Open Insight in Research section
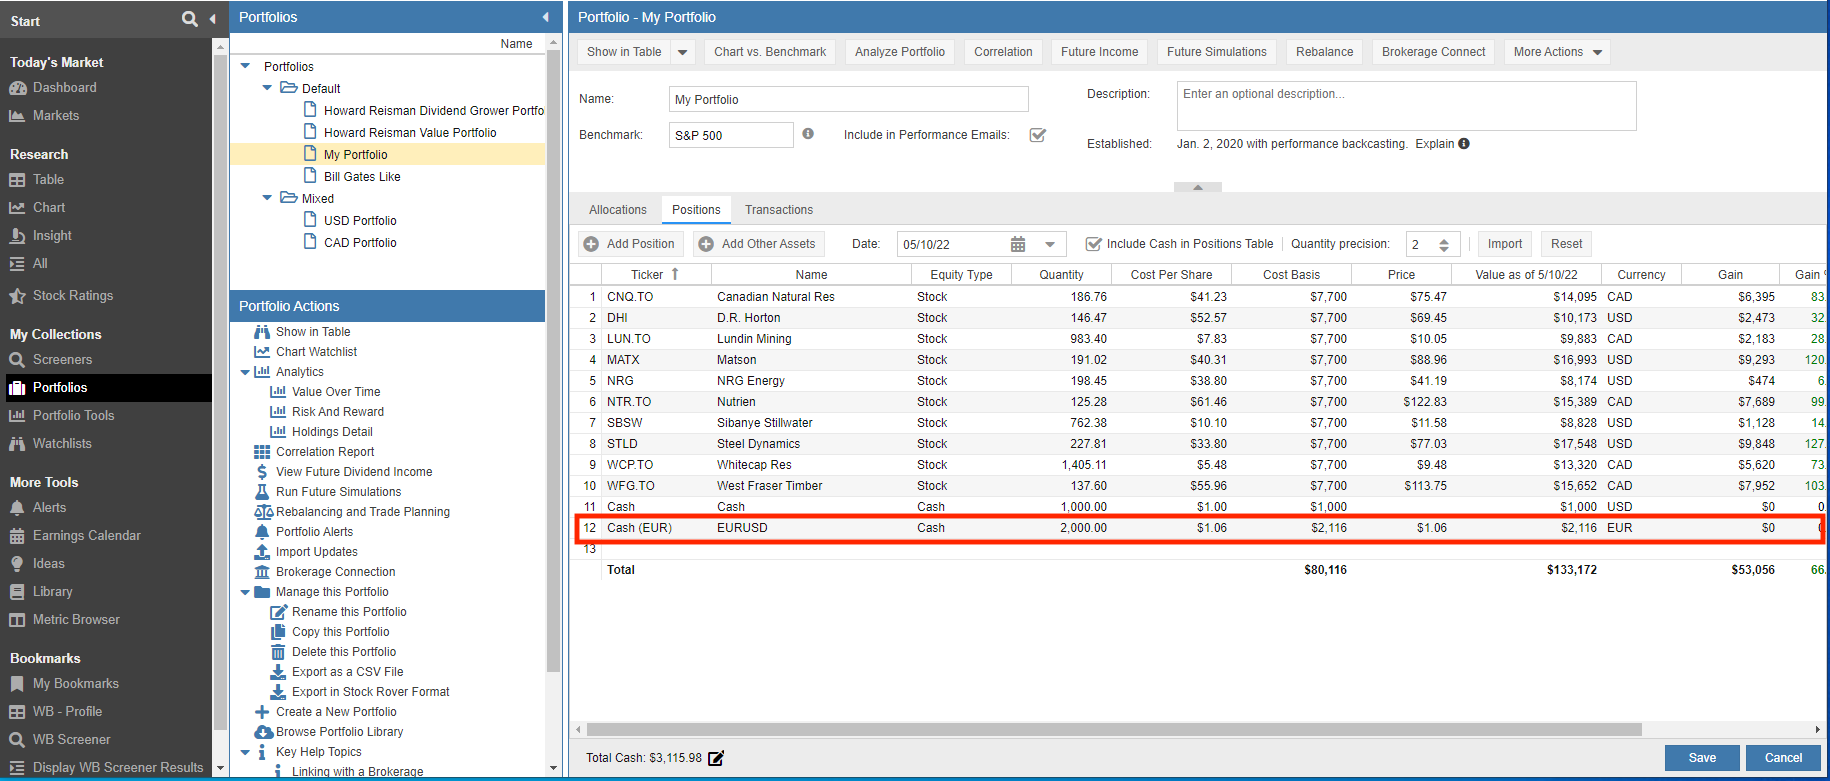The height and width of the screenshot is (781, 1830). coord(52,236)
